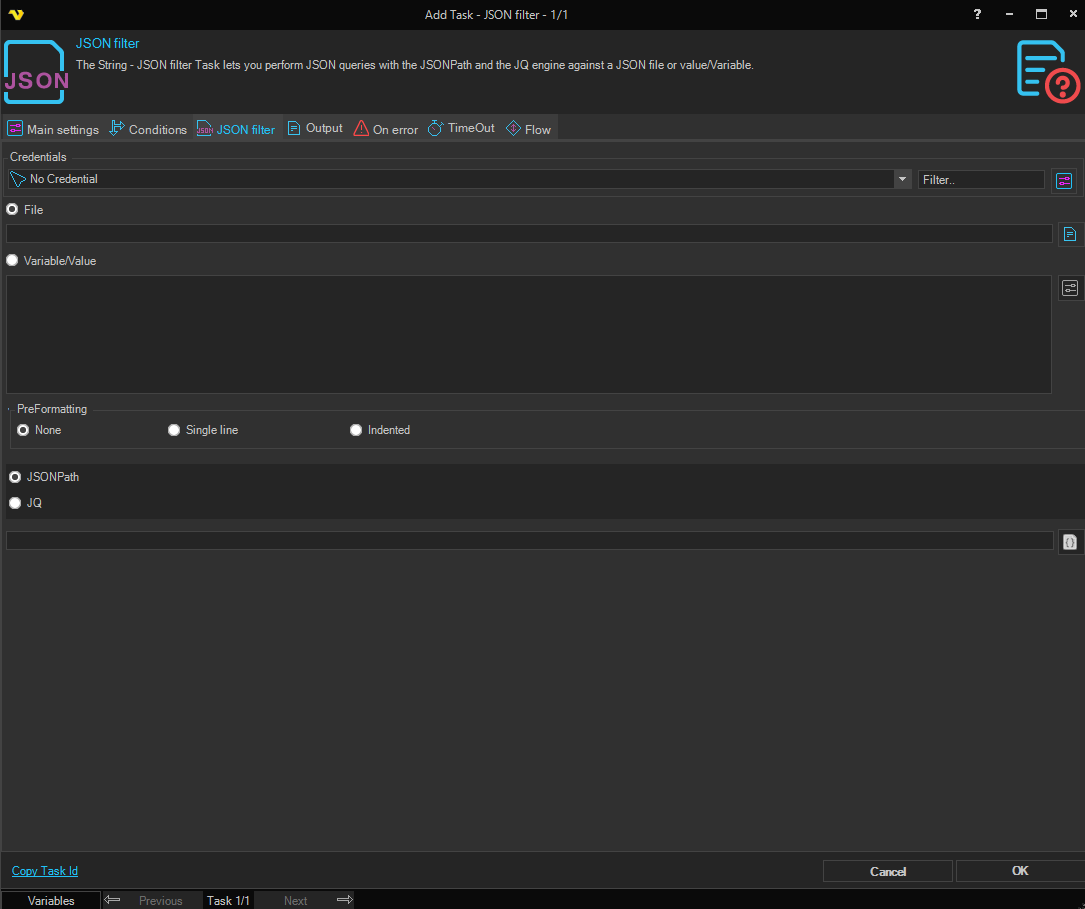Viewport: 1085px width, 909px height.
Task: Open the help document icon with question mark
Action: point(1047,72)
